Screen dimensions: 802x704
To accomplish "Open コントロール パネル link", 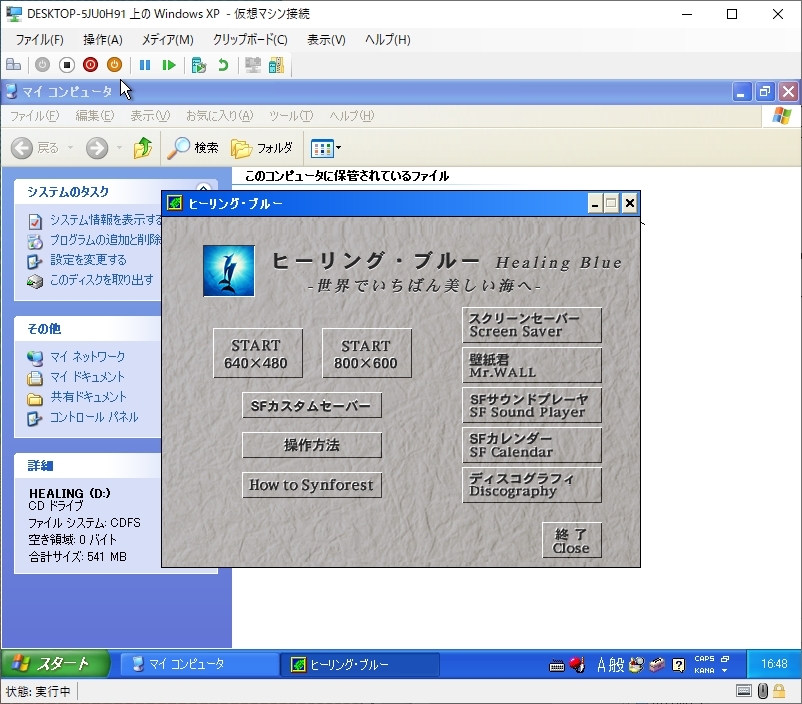I will [94, 417].
